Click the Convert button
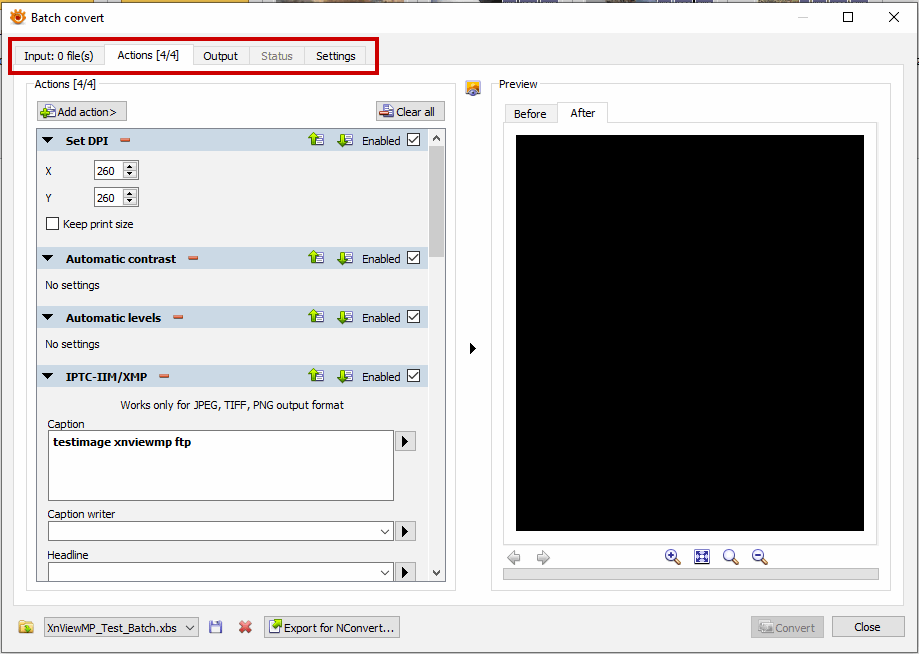Viewport: 919px width, 654px height. click(787, 627)
